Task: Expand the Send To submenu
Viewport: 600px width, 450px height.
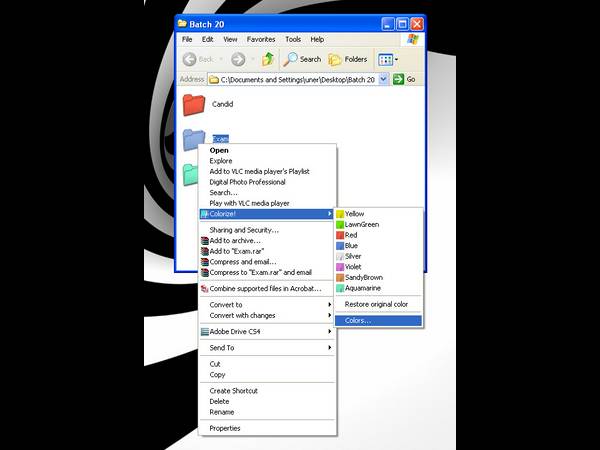Action: [222, 348]
